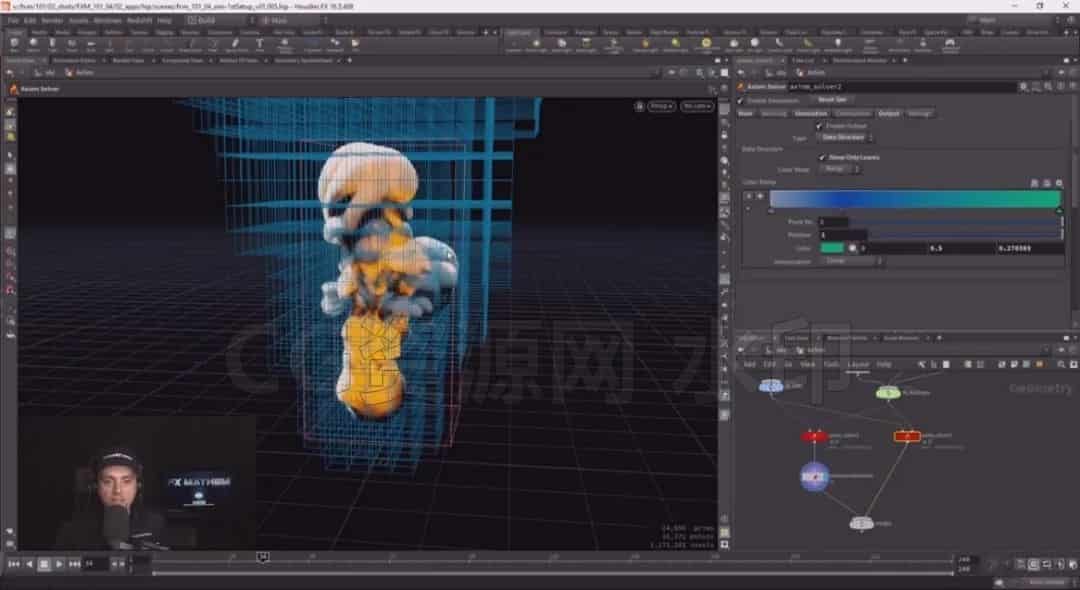The image size is (1080, 590).
Task: Select the orange-outlined red node in the network
Action: [x=907, y=436]
